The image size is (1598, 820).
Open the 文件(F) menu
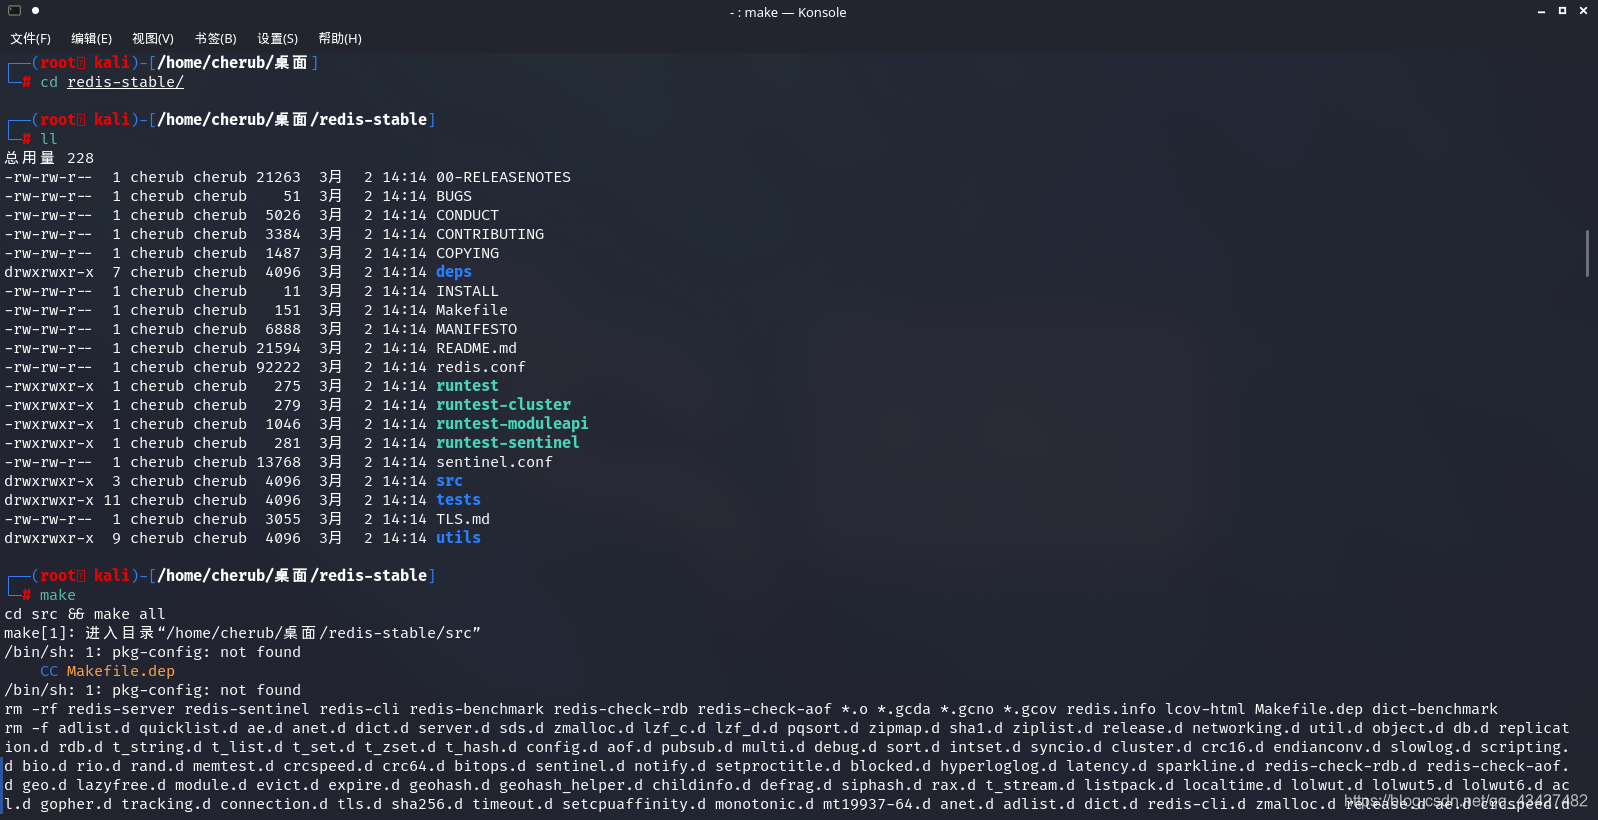30,38
